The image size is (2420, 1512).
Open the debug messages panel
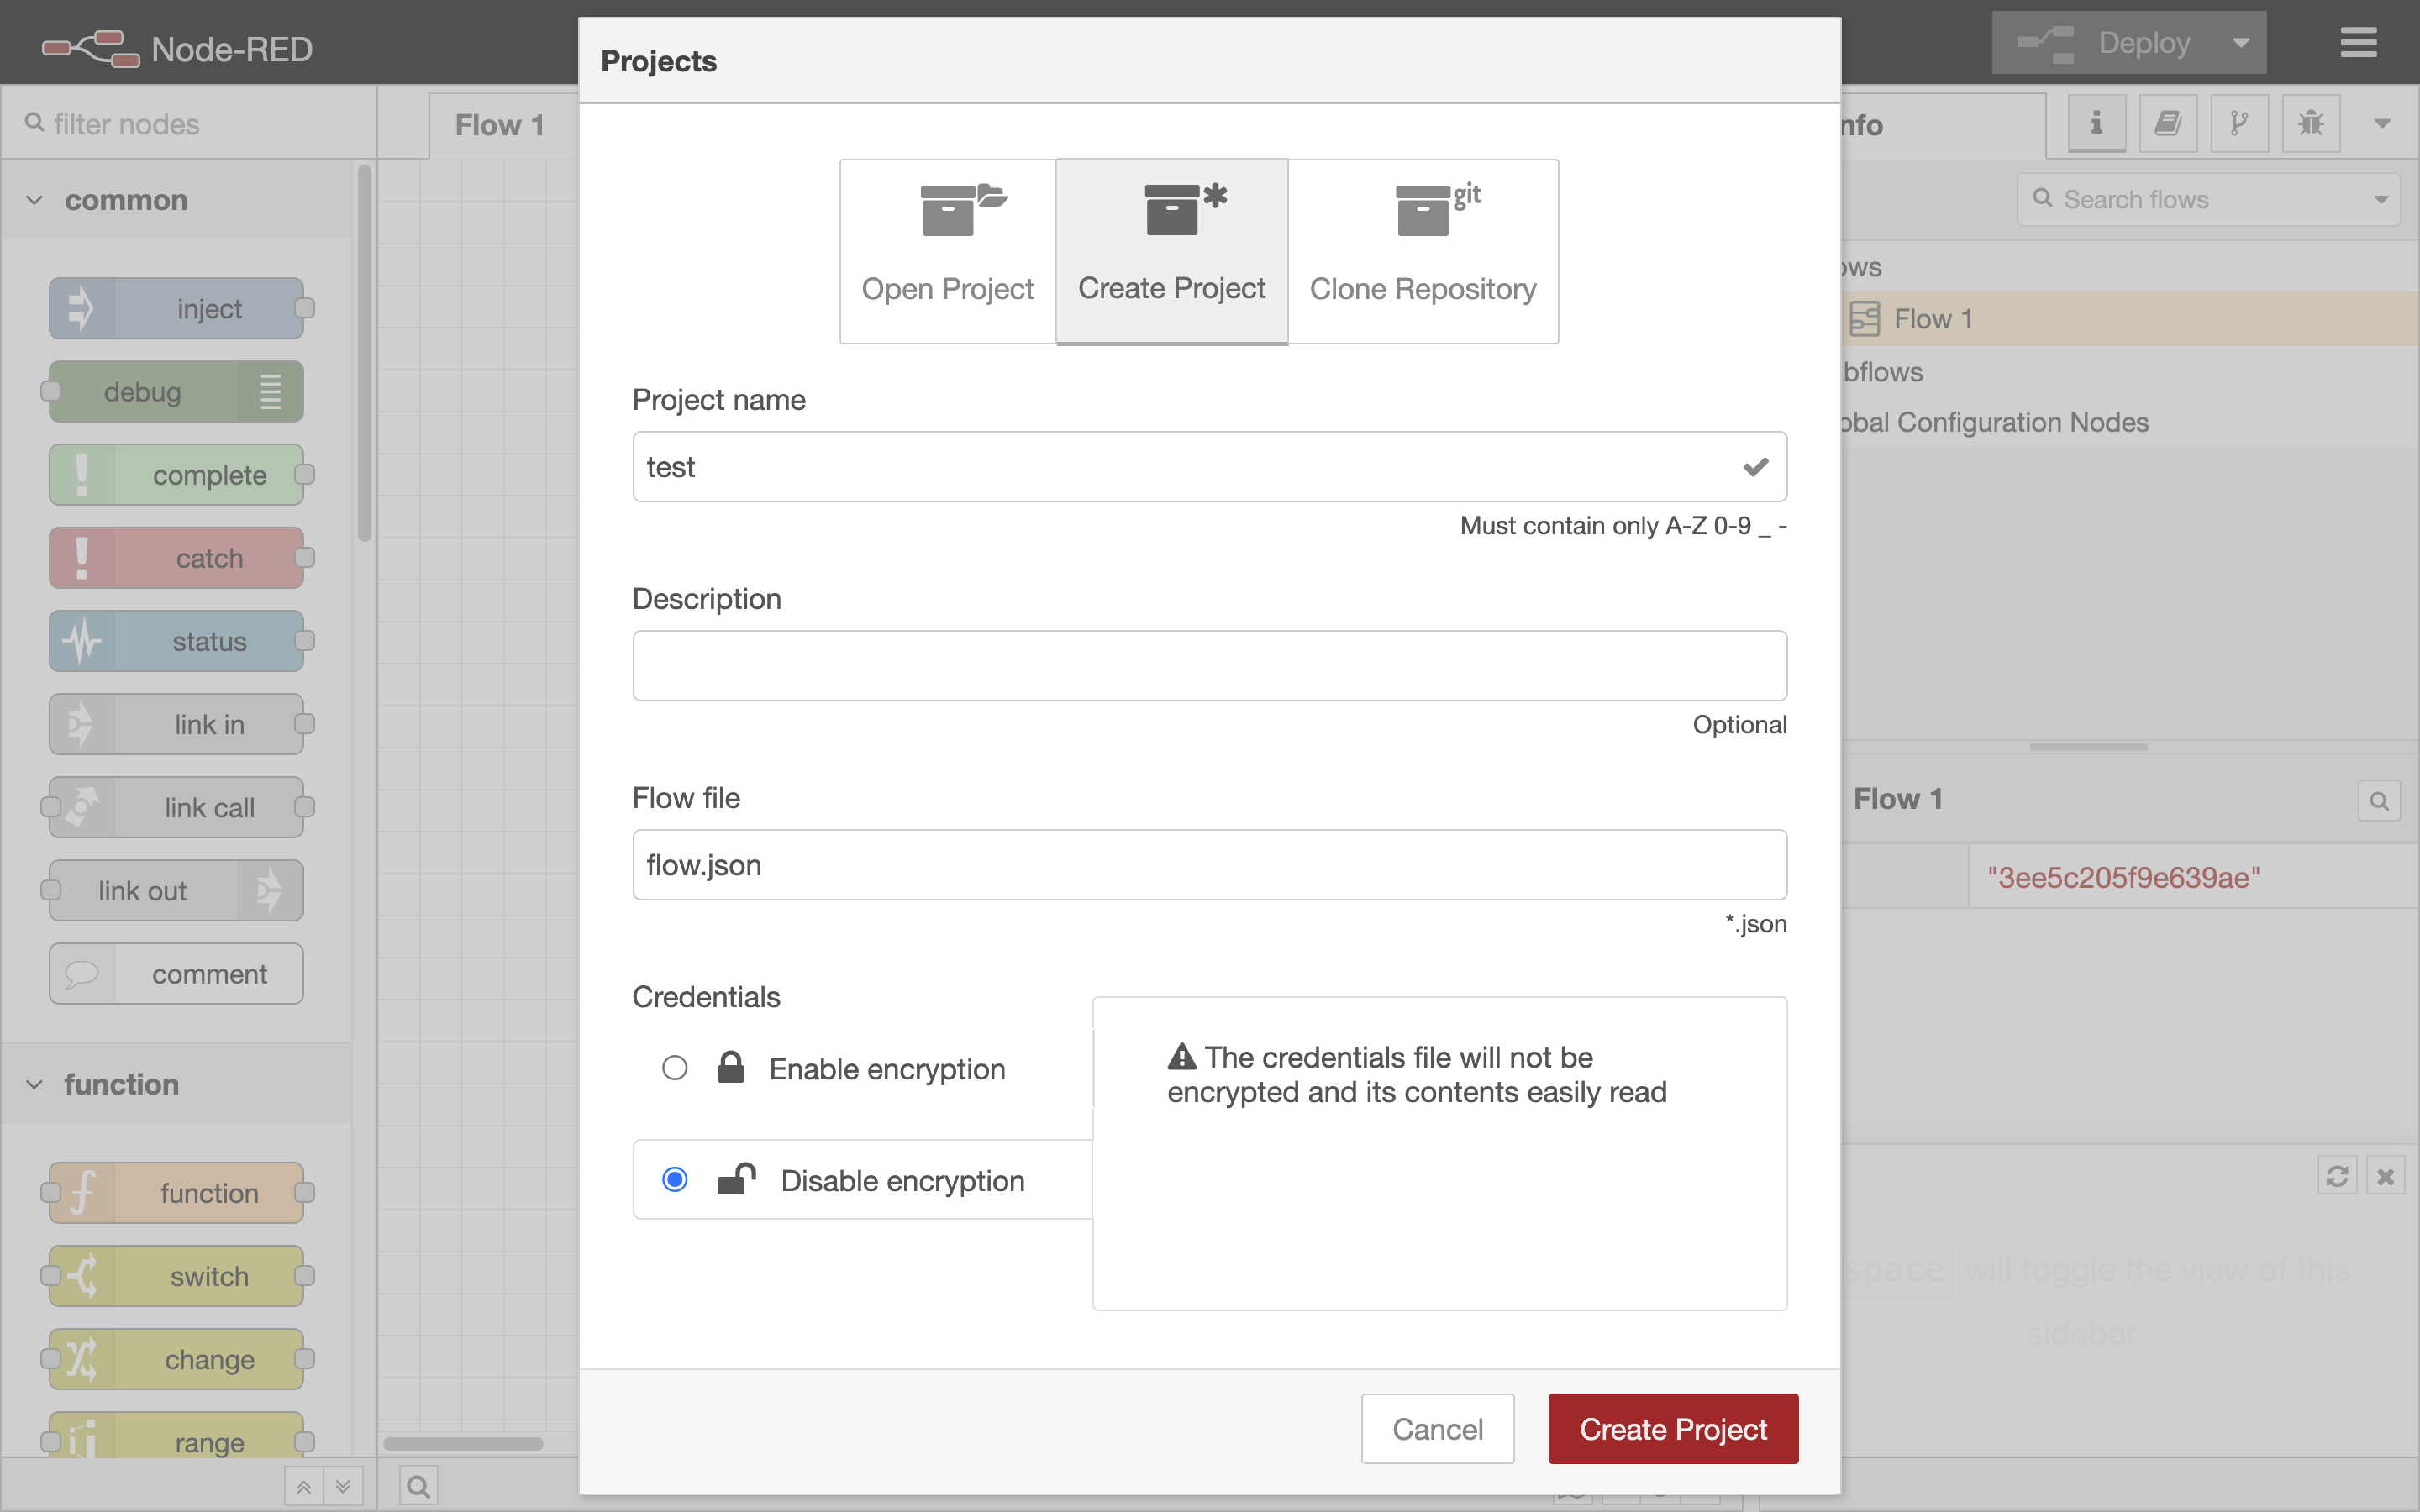pyautogui.click(x=2311, y=123)
